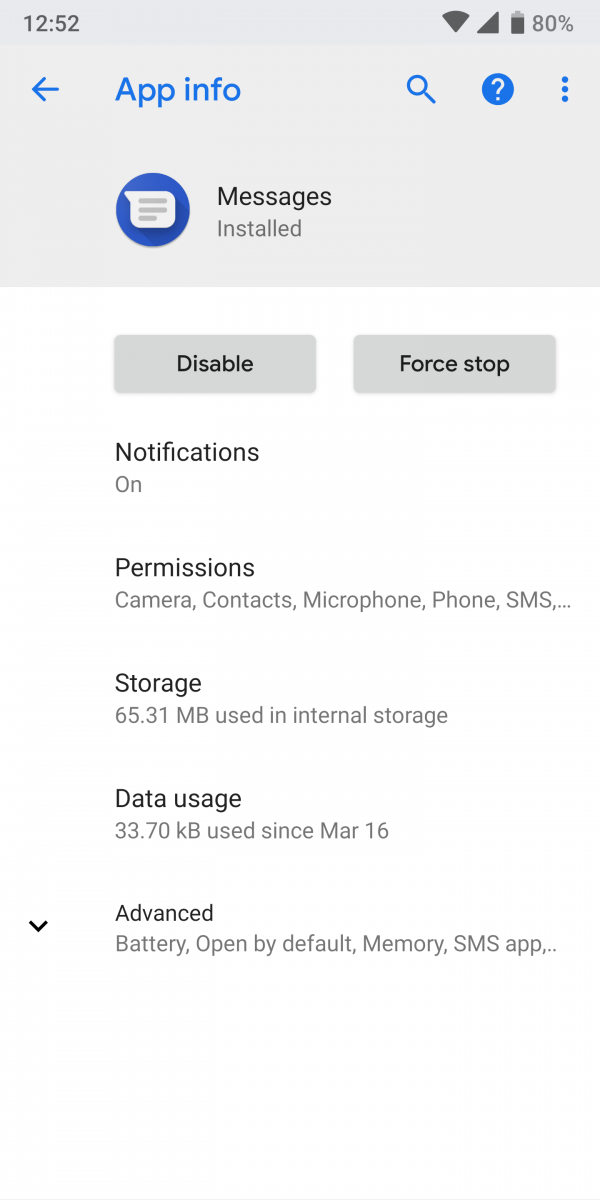Open the three-dot overflow menu

pyautogui.click(x=565, y=89)
